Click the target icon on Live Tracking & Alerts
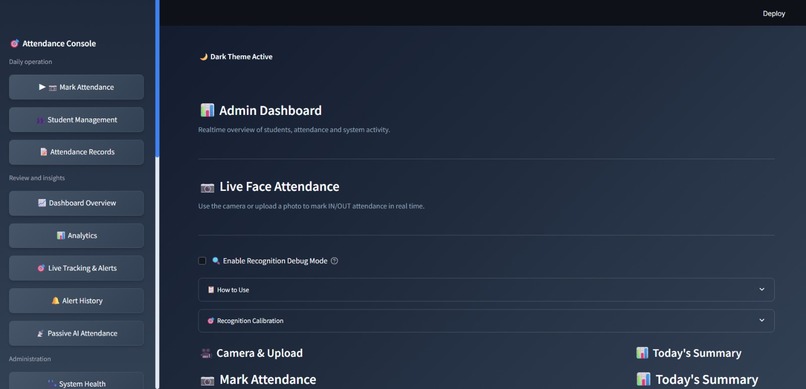806x389 pixels. (x=41, y=268)
